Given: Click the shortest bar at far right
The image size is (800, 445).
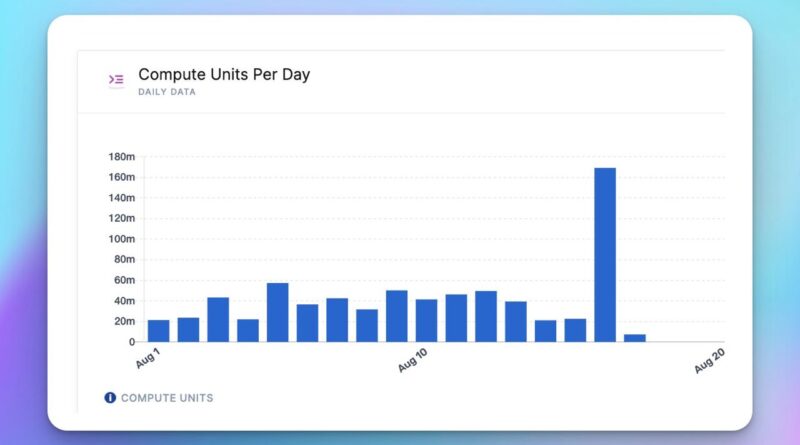Looking at the screenshot, I should click(635, 338).
